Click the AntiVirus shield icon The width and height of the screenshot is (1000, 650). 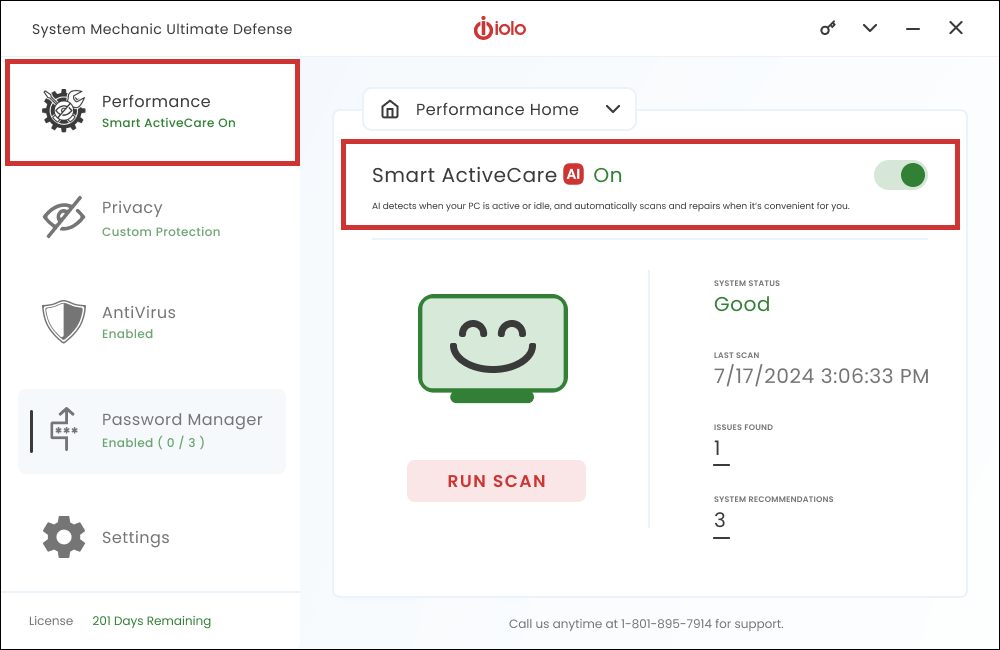click(x=64, y=322)
